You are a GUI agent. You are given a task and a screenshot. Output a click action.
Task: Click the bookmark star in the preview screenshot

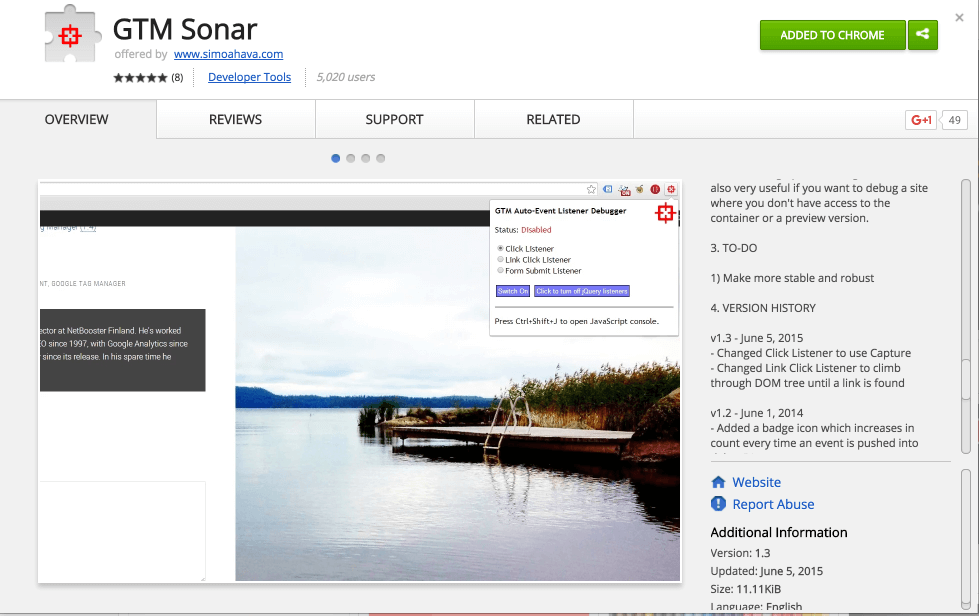[x=591, y=189]
